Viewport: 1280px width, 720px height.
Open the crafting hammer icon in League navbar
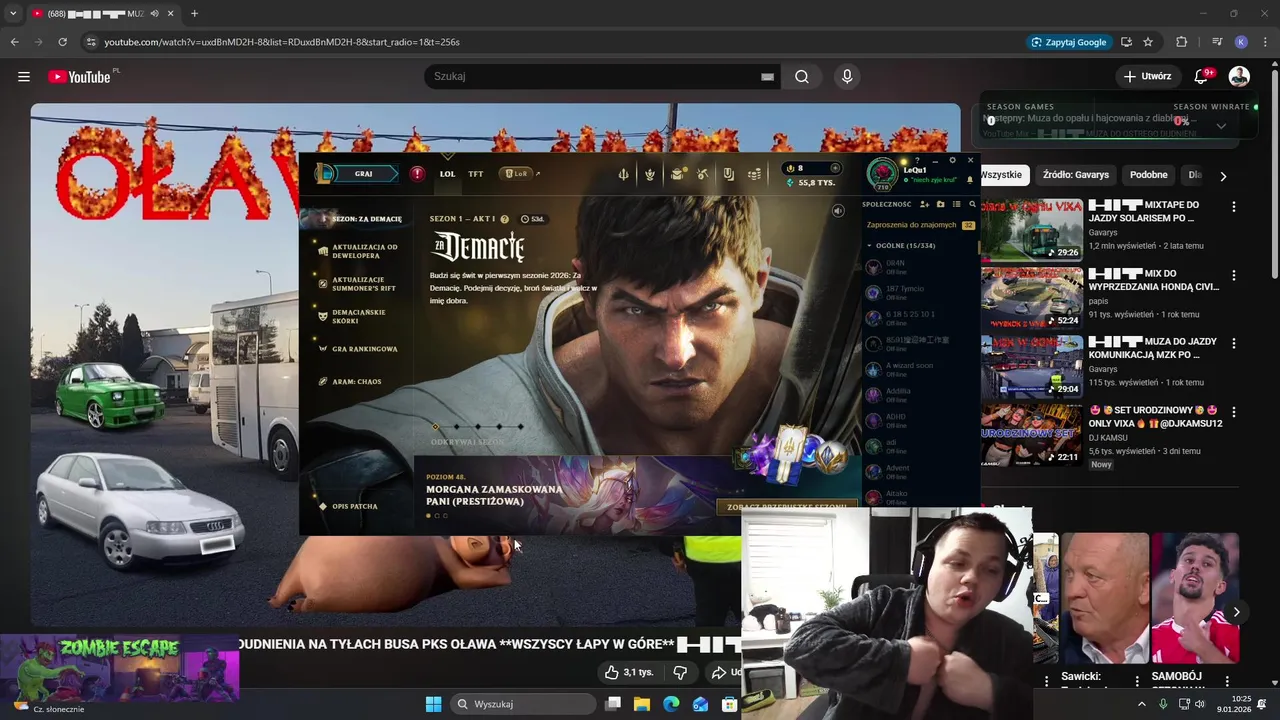coord(703,174)
